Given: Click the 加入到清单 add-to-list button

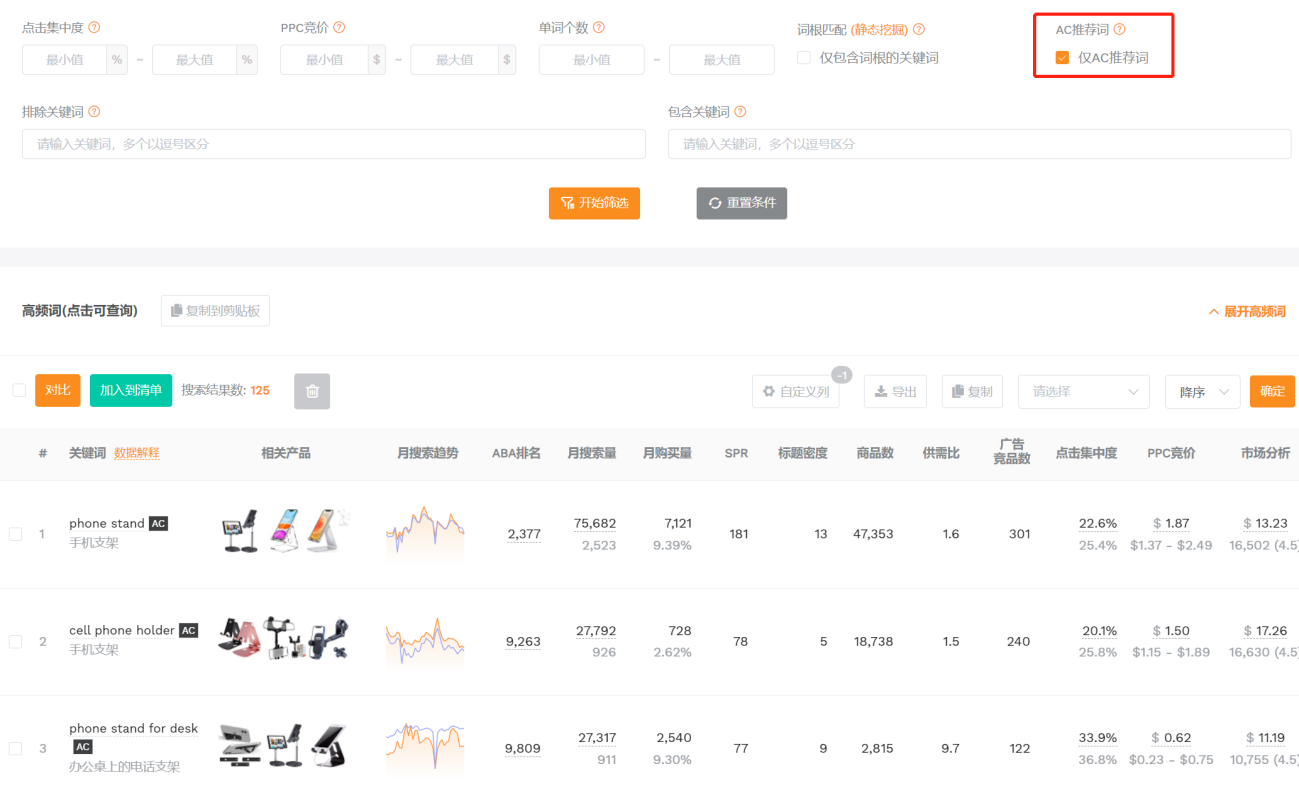Looking at the screenshot, I should (x=130, y=390).
